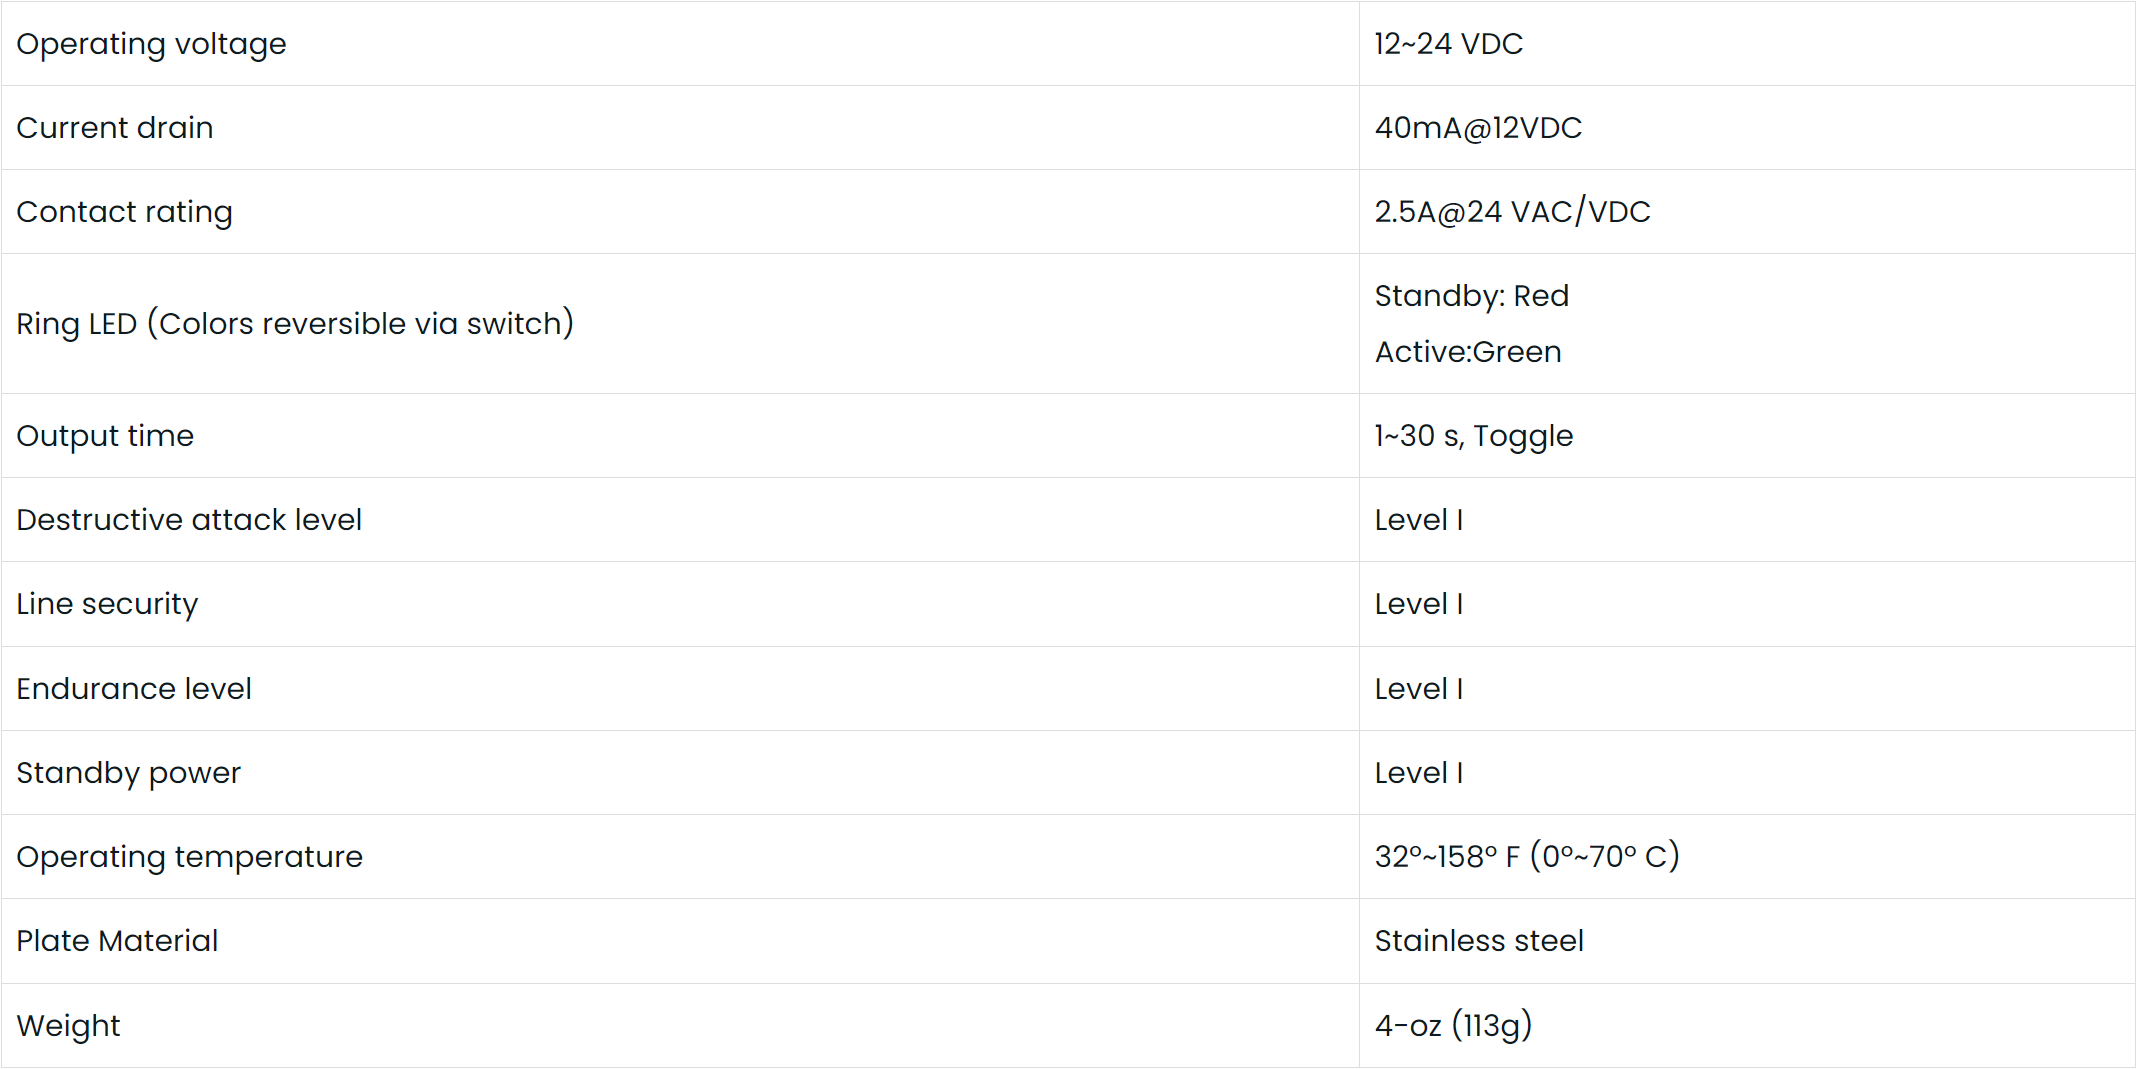Click the Standby power label

[x=129, y=773]
